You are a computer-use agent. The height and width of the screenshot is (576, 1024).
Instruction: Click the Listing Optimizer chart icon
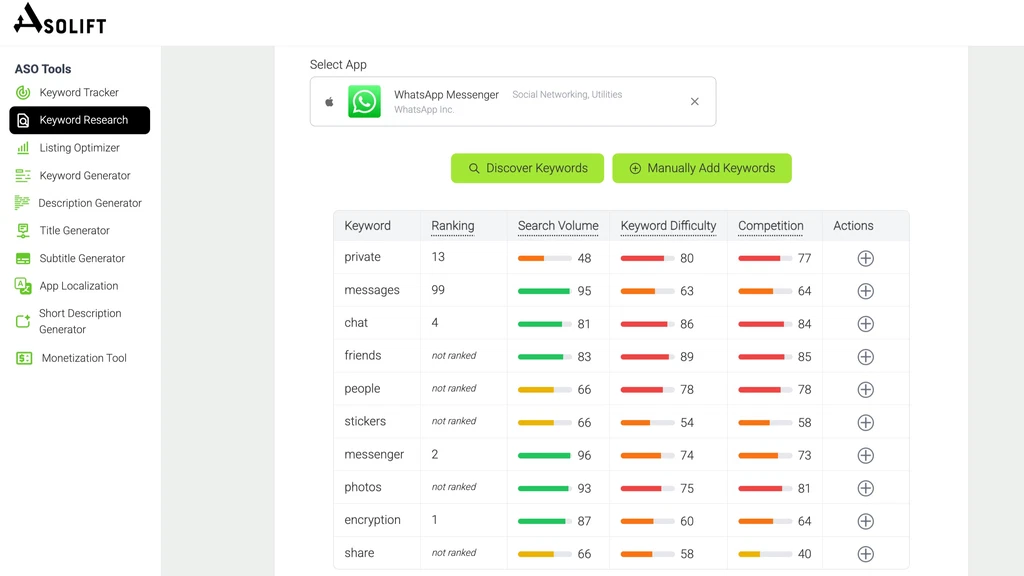coord(23,148)
